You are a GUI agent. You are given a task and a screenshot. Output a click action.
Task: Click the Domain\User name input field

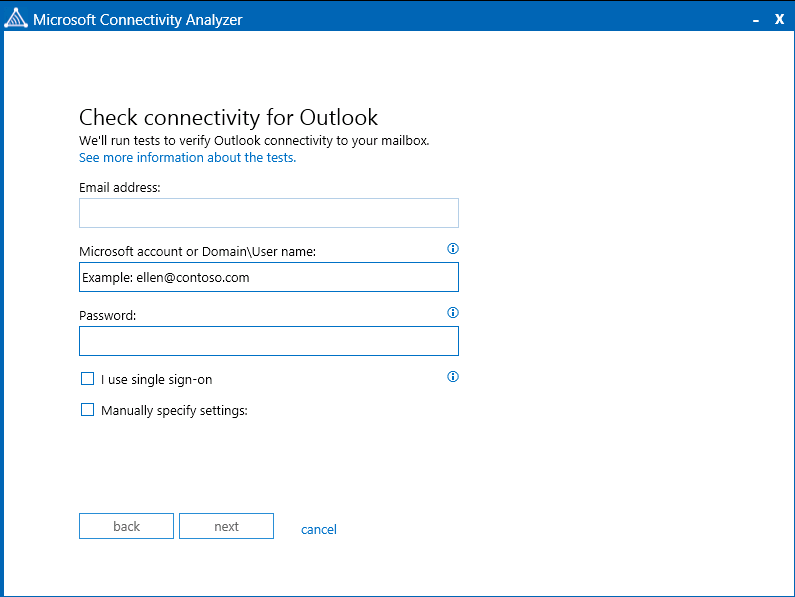point(268,277)
